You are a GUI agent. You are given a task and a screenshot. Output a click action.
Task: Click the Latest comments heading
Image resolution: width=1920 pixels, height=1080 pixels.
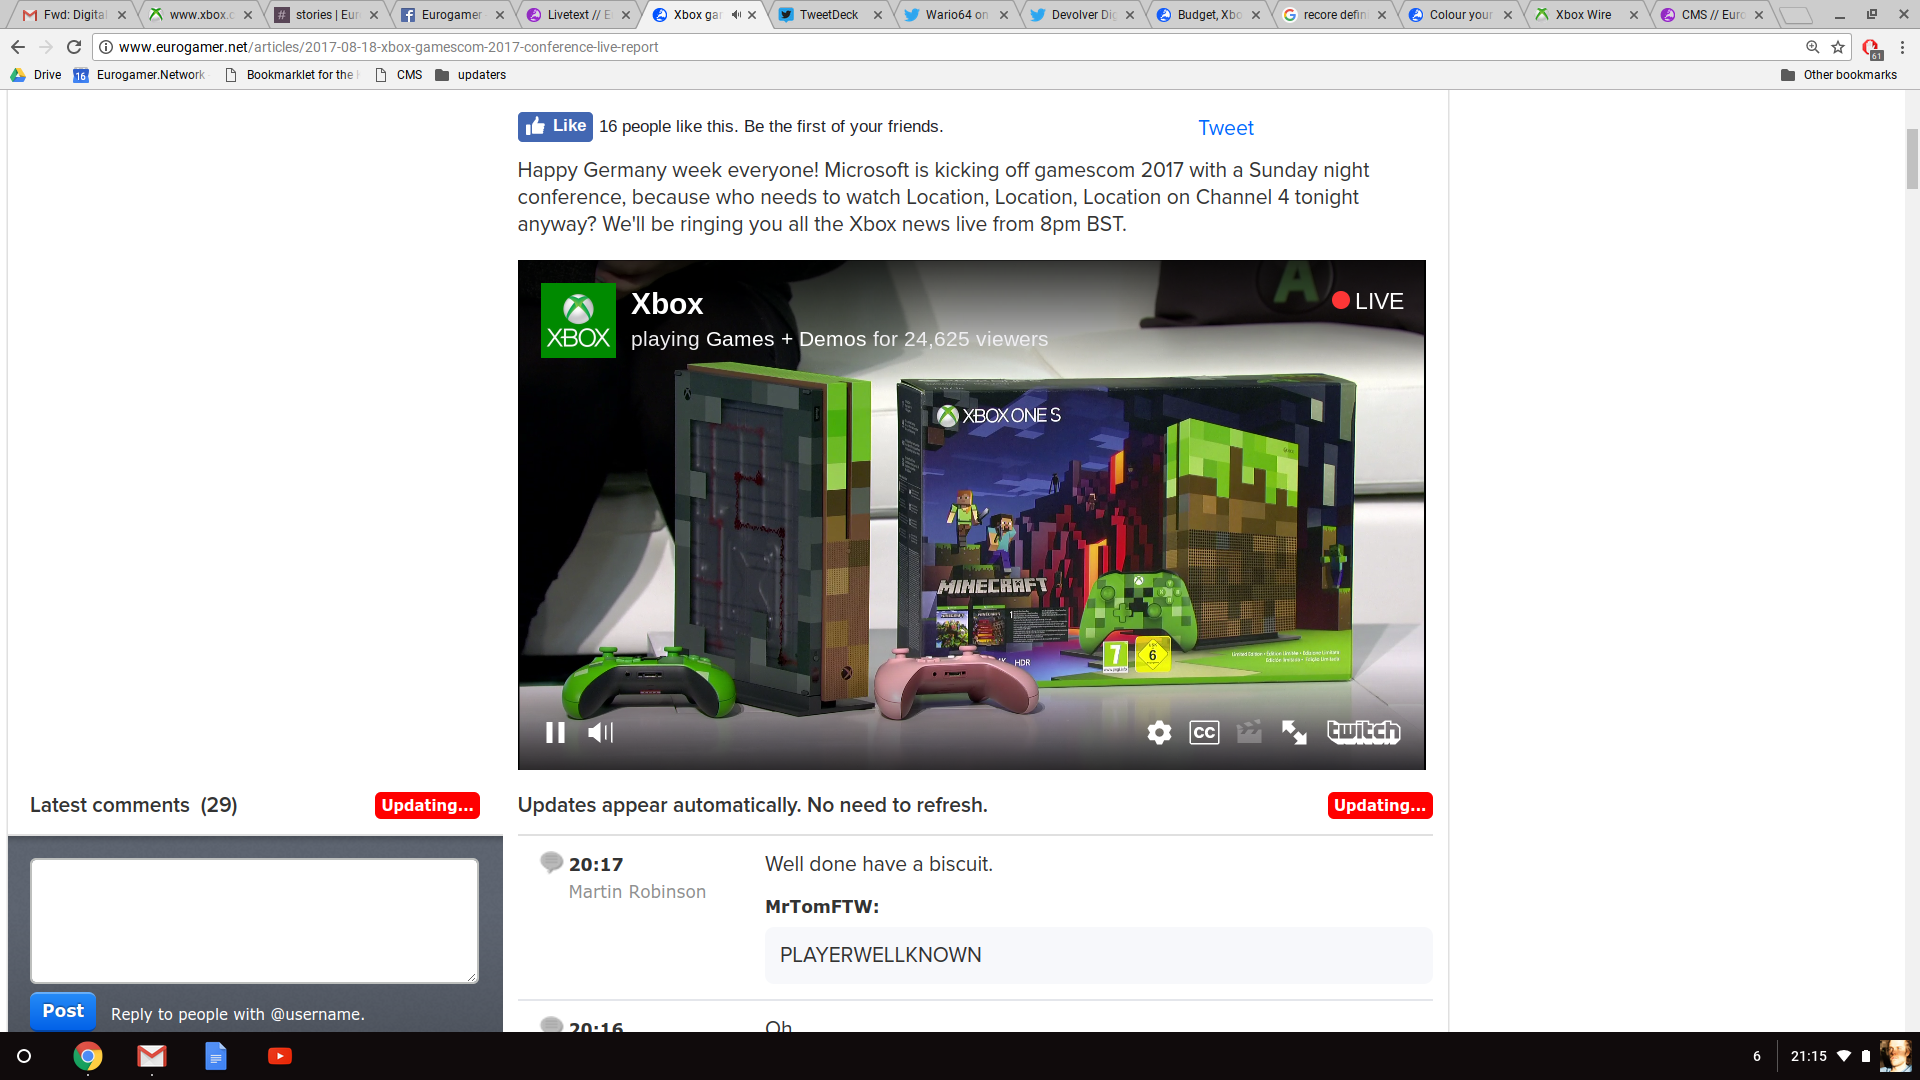pyautogui.click(x=134, y=806)
